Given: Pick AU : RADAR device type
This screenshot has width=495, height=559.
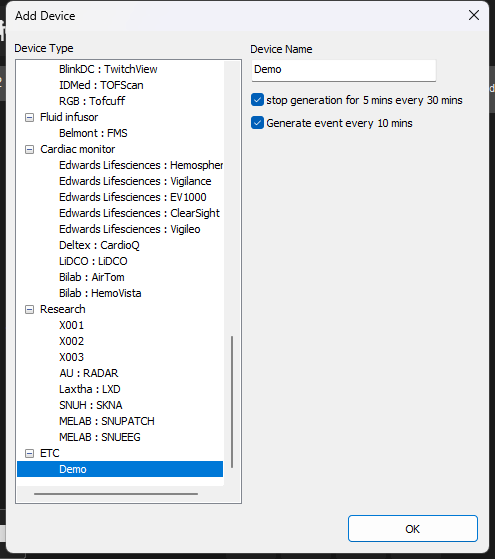Looking at the screenshot, I should [88, 373].
